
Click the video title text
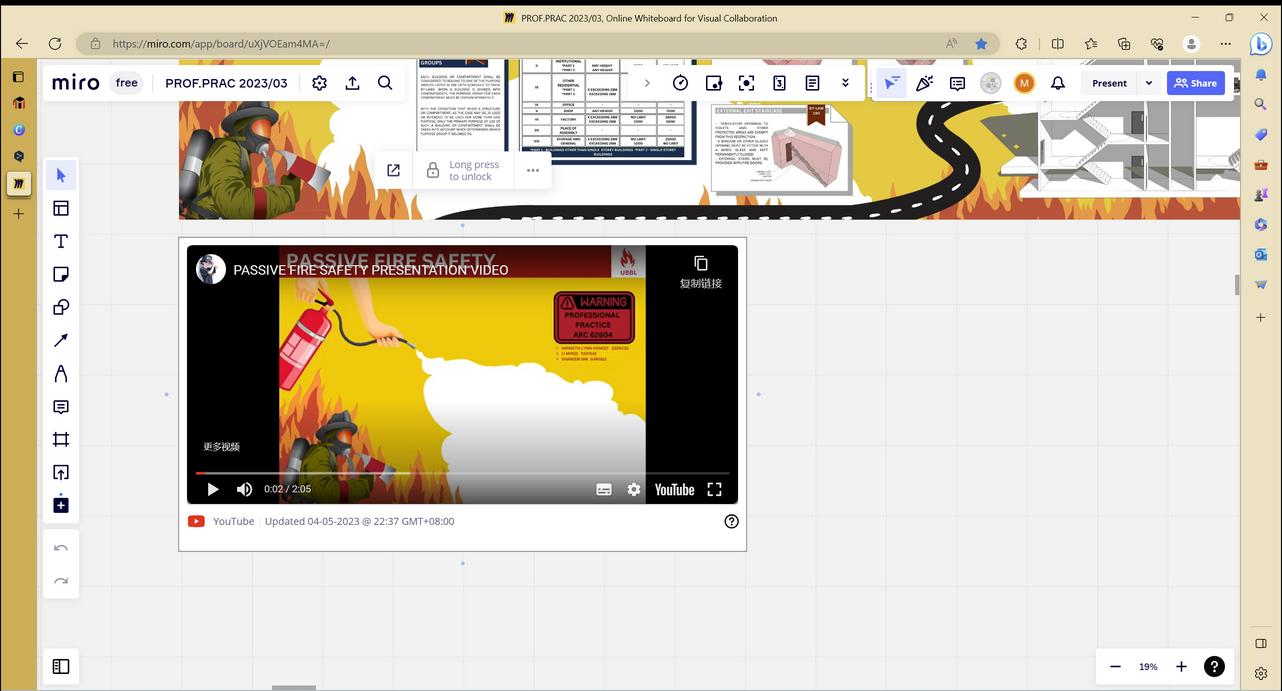[x=371, y=270]
